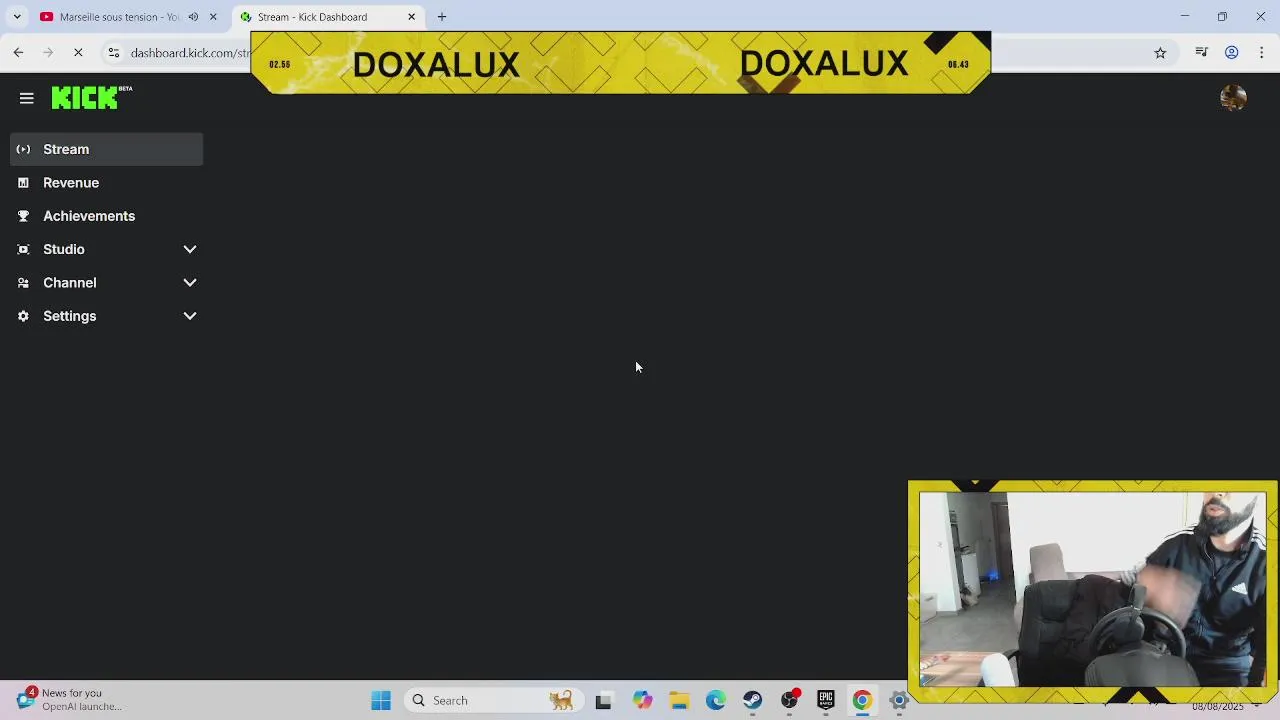Image resolution: width=1280 pixels, height=720 pixels.
Task: Close the Marseille sous tension tab
Action: [x=213, y=17]
